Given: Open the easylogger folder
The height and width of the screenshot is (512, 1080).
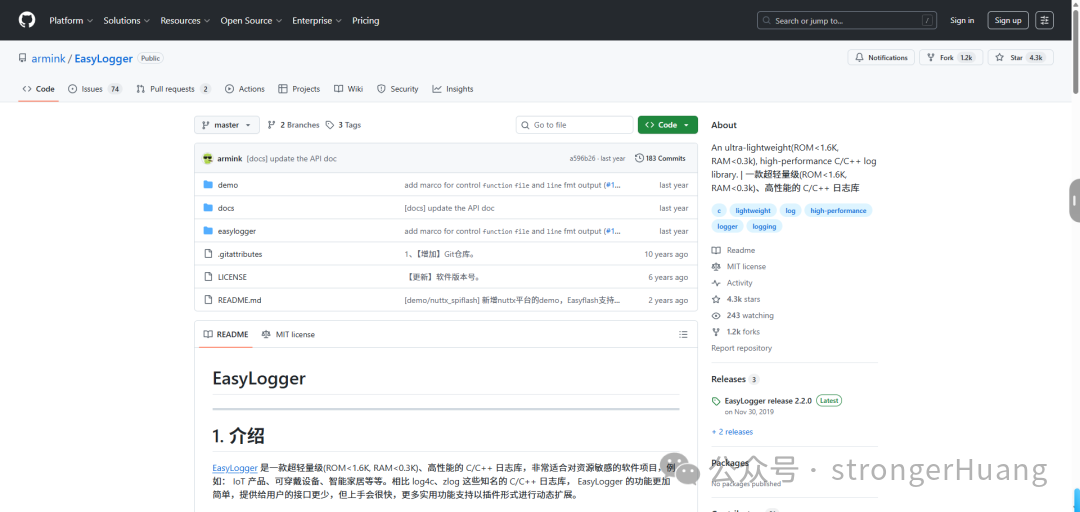Looking at the screenshot, I should click(x=236, y=231).
